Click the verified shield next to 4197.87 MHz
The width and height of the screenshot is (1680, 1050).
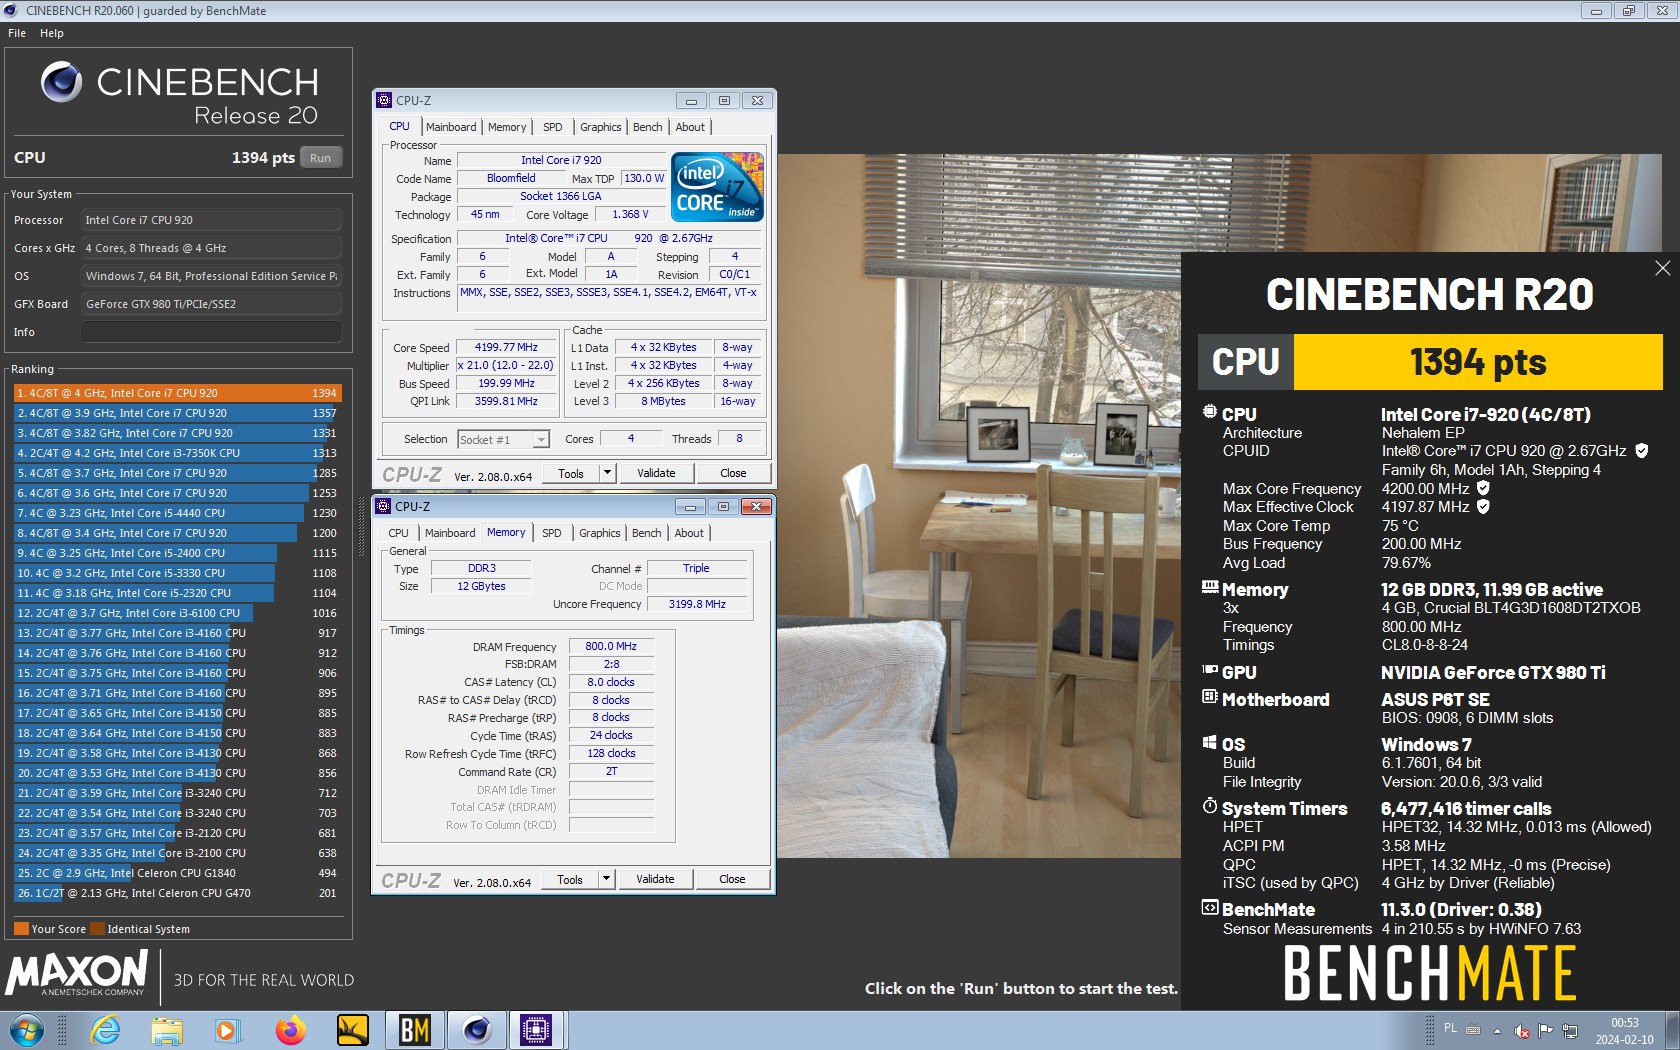click(x=1483, y=506)
